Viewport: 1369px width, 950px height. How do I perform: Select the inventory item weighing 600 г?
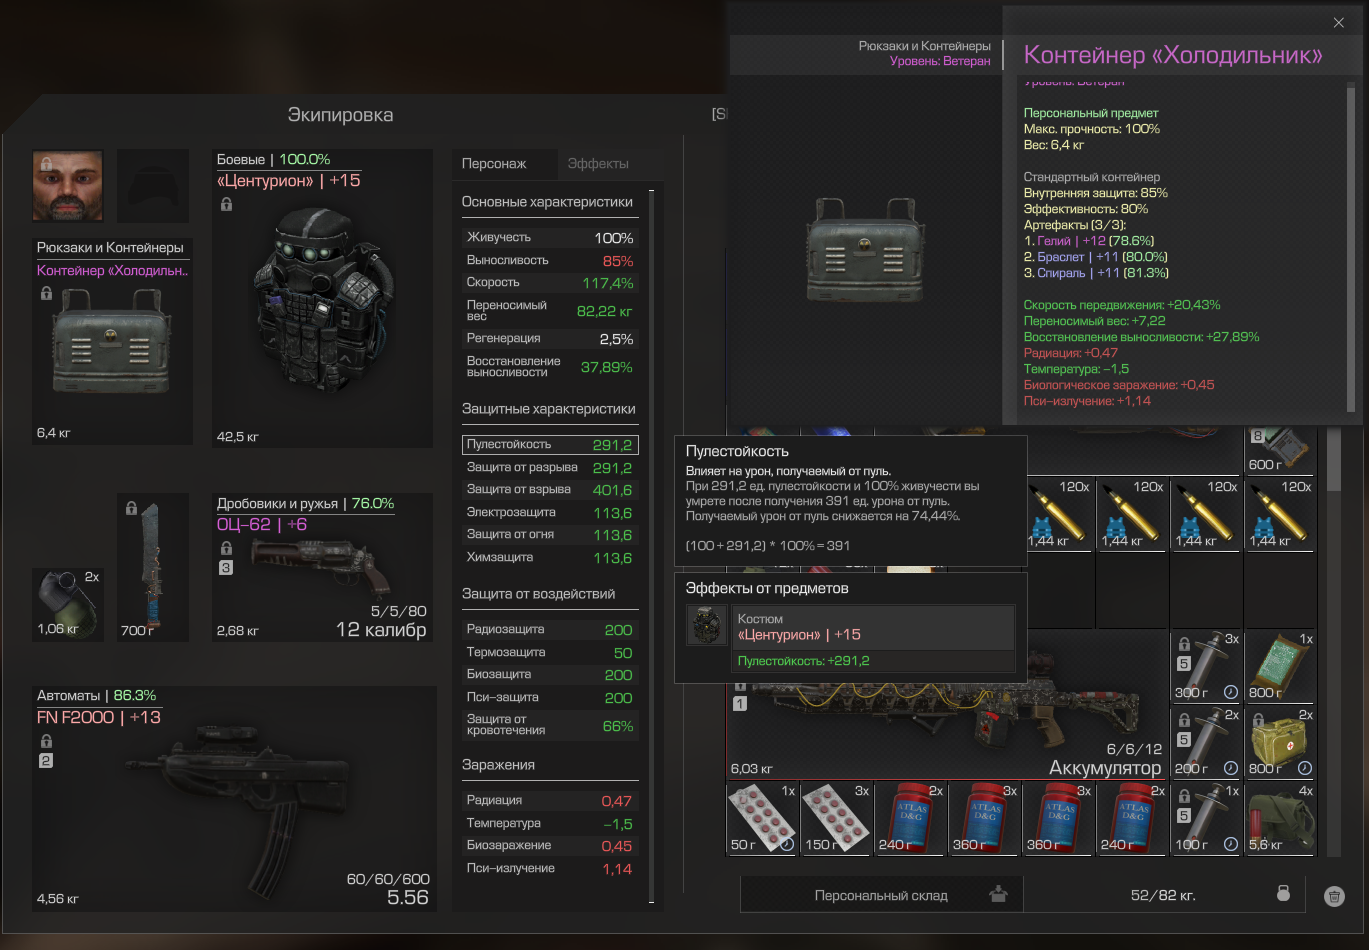(x=1281, y=450)
